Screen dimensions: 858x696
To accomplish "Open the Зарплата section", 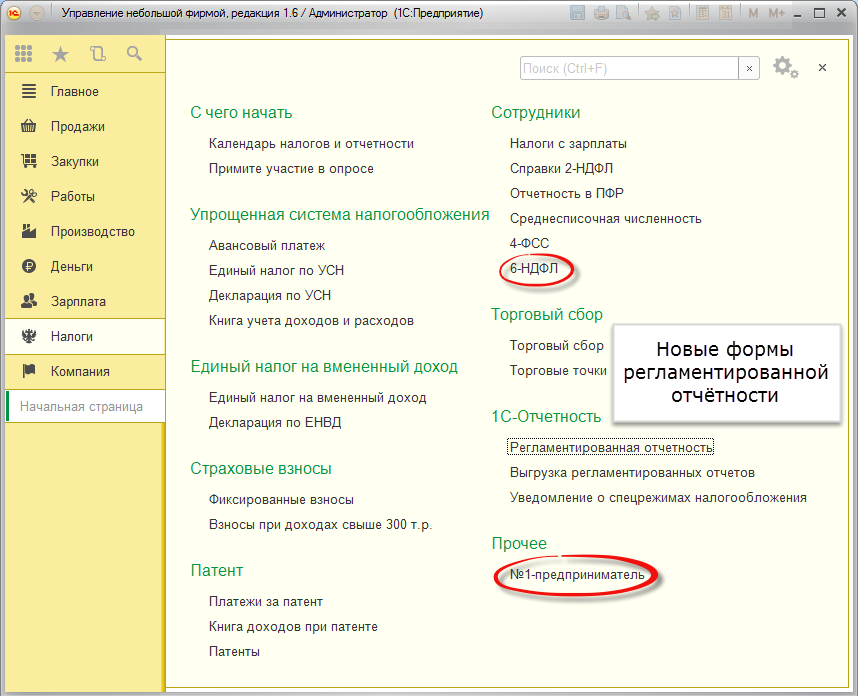I will [85, 301].
